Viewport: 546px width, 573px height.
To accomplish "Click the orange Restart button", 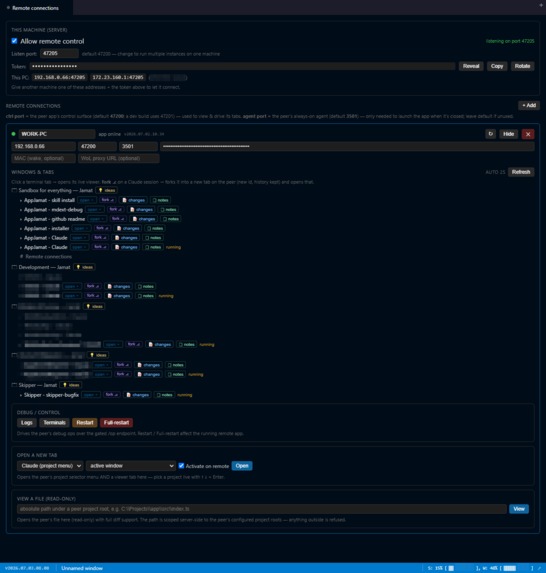I will point(85,423).
